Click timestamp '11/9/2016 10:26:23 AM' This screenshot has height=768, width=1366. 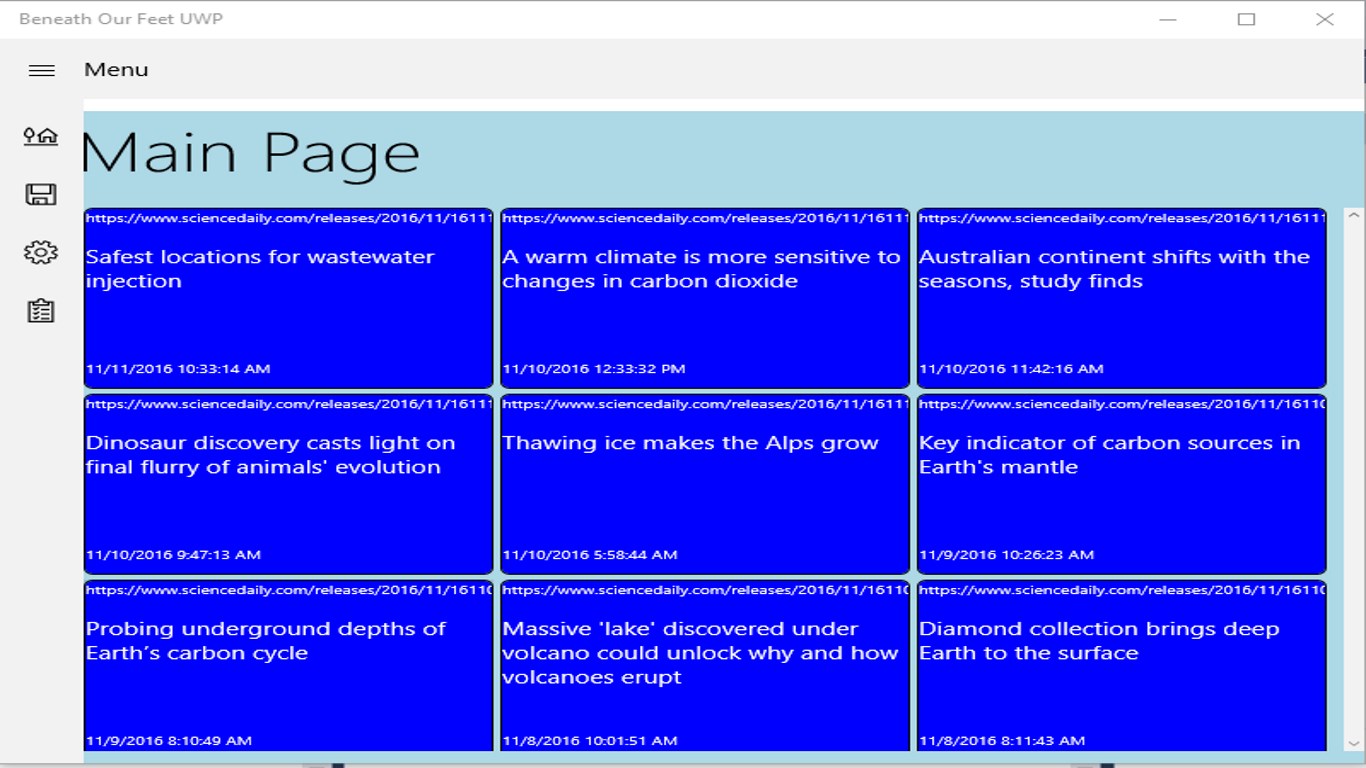[1006, 555]
